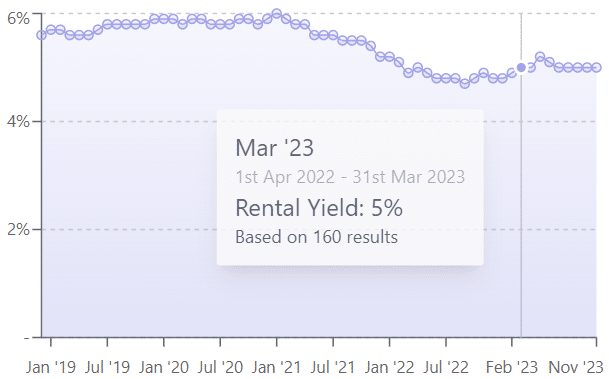Viewport: 609px width, 379px height.
Task: Select the first data point on the yield line
Action: click(42, 35)
